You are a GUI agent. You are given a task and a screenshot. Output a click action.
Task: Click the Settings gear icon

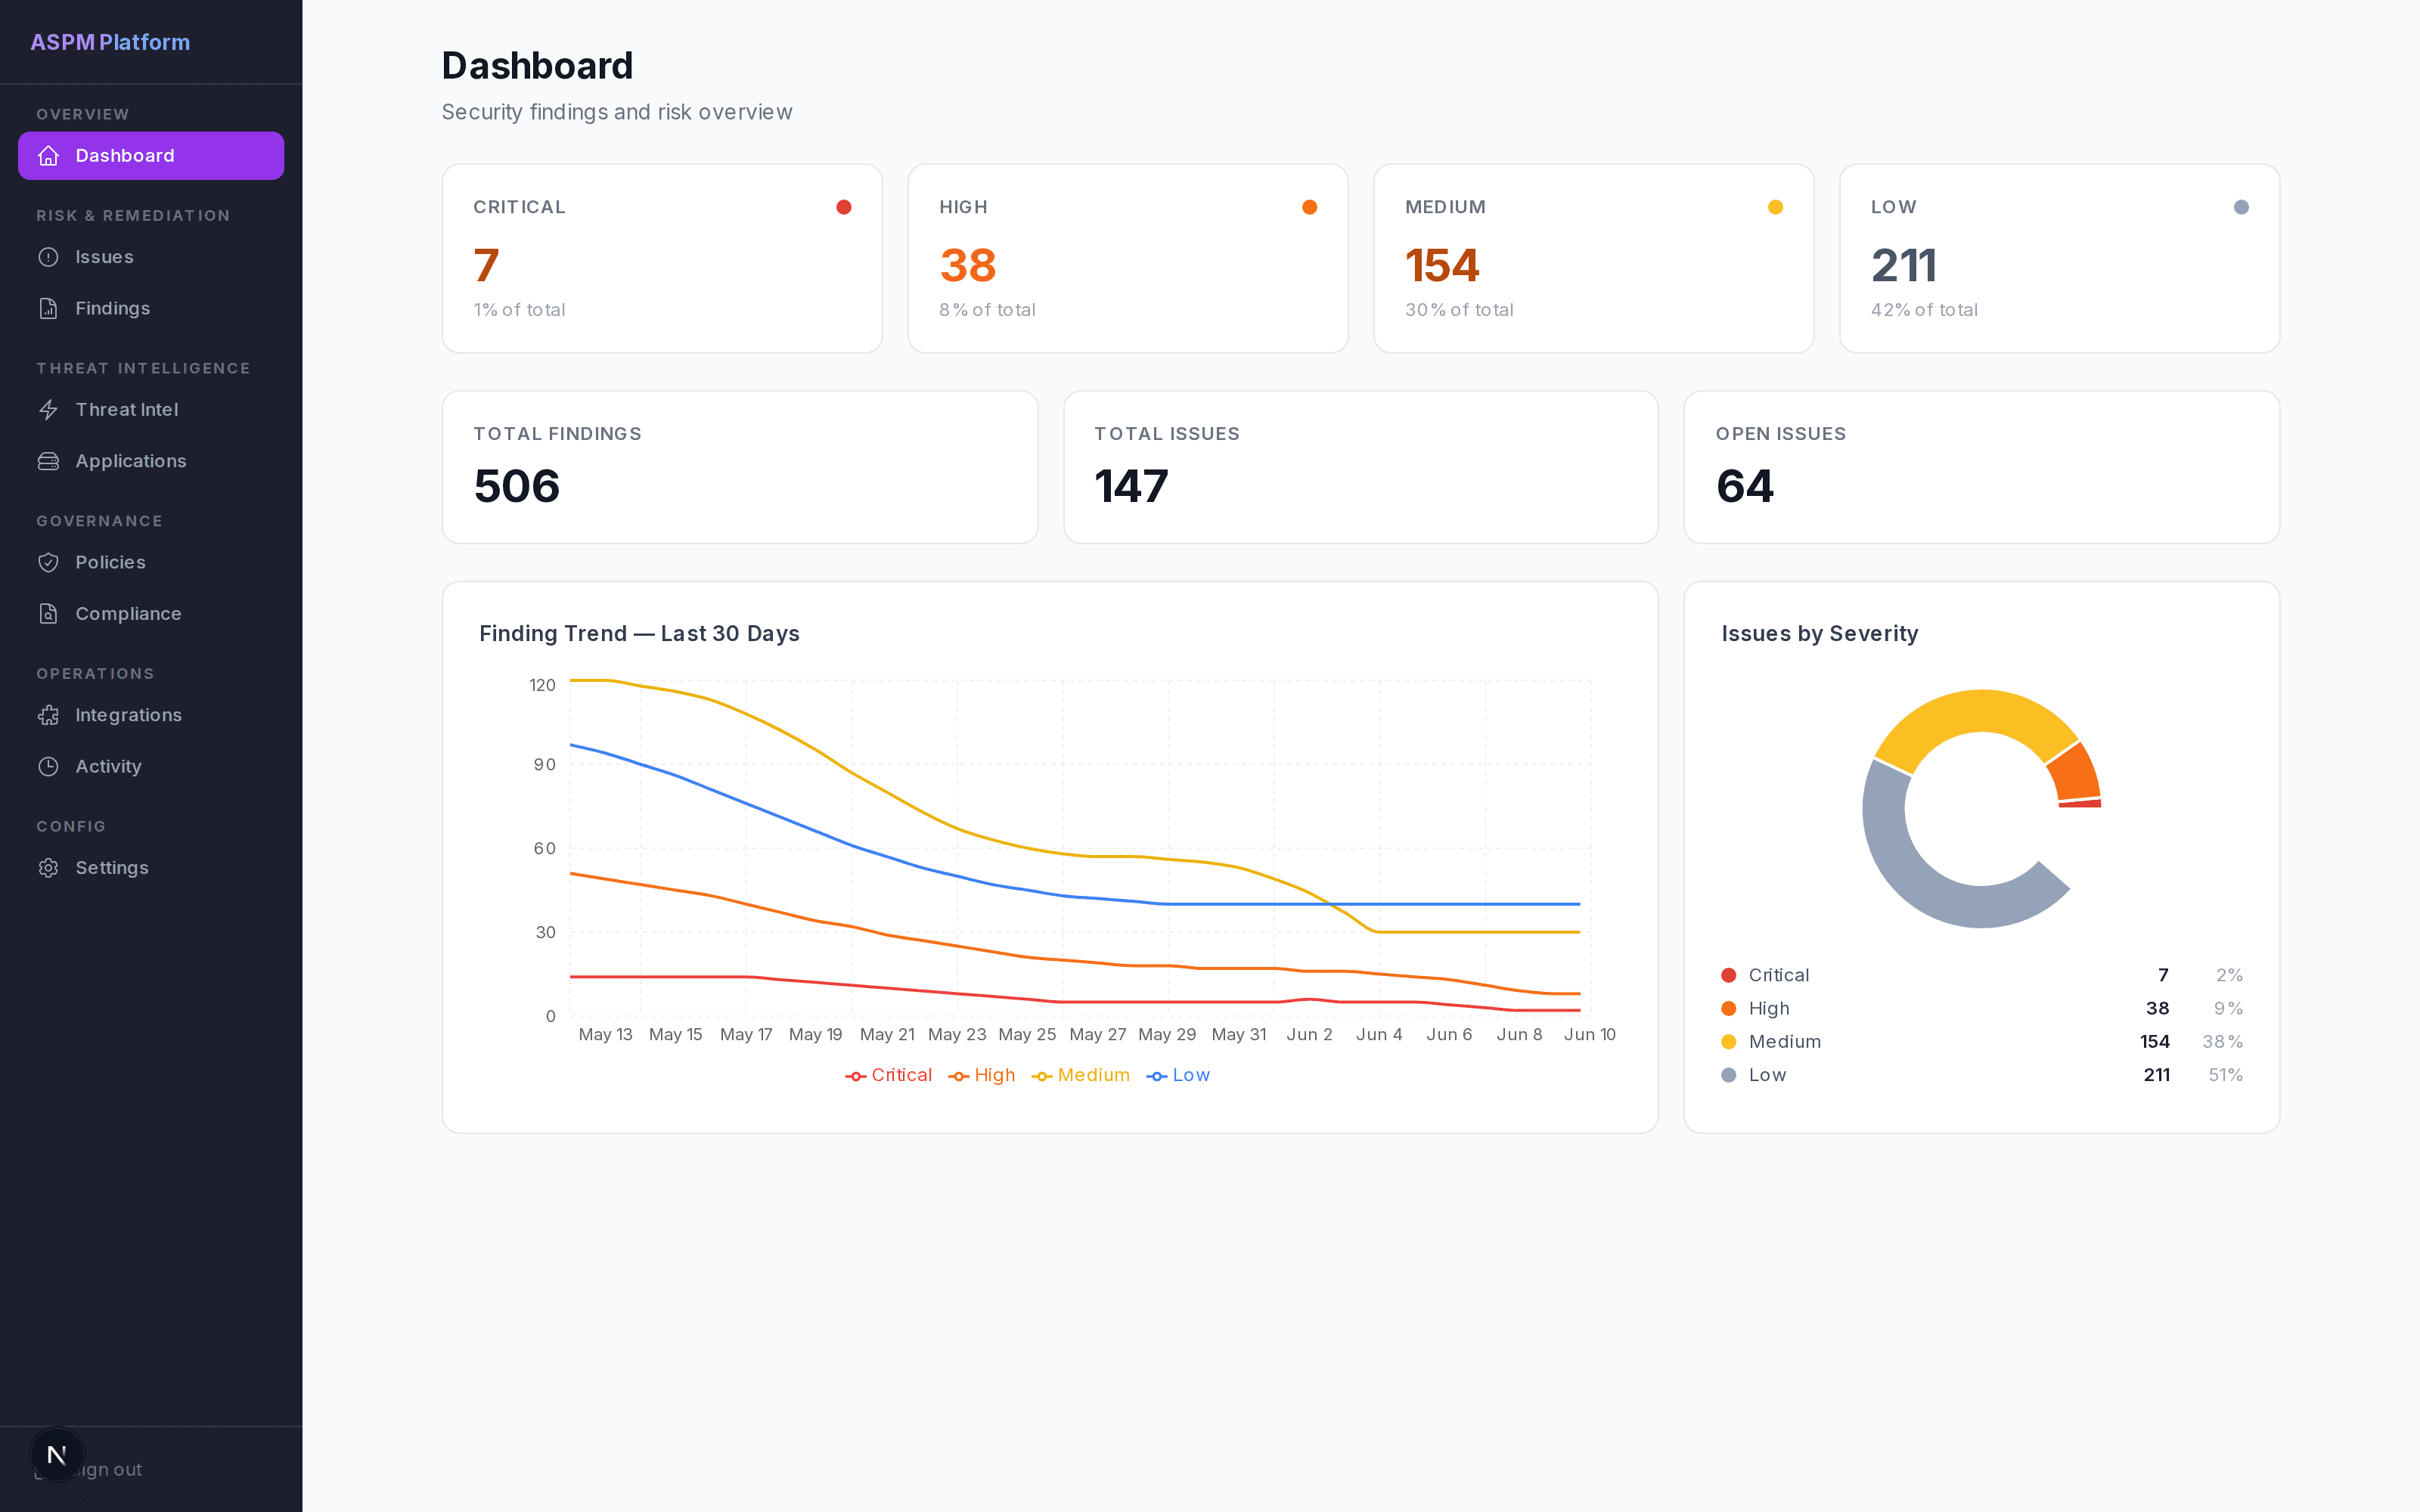(48, 868)
